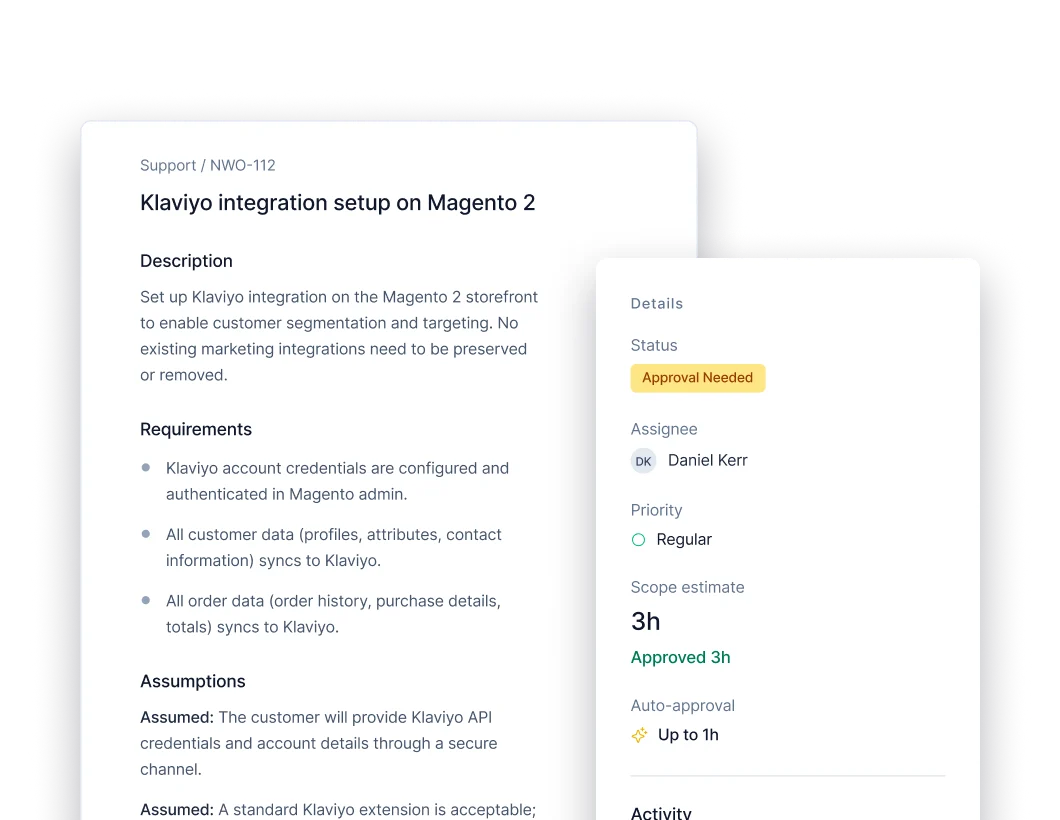Click the ticket title Klaviyo integration setup

[x=337, y=203]
